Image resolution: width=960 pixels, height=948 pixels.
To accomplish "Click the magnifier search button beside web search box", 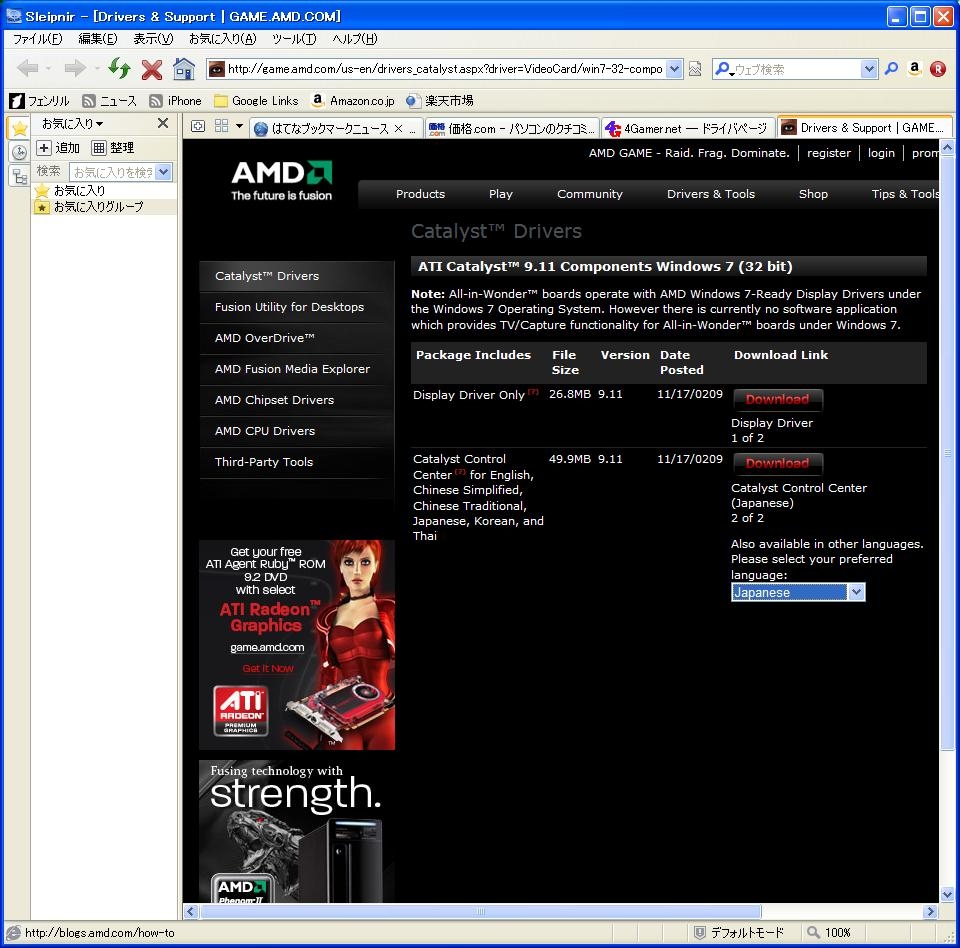I will 891,69.
